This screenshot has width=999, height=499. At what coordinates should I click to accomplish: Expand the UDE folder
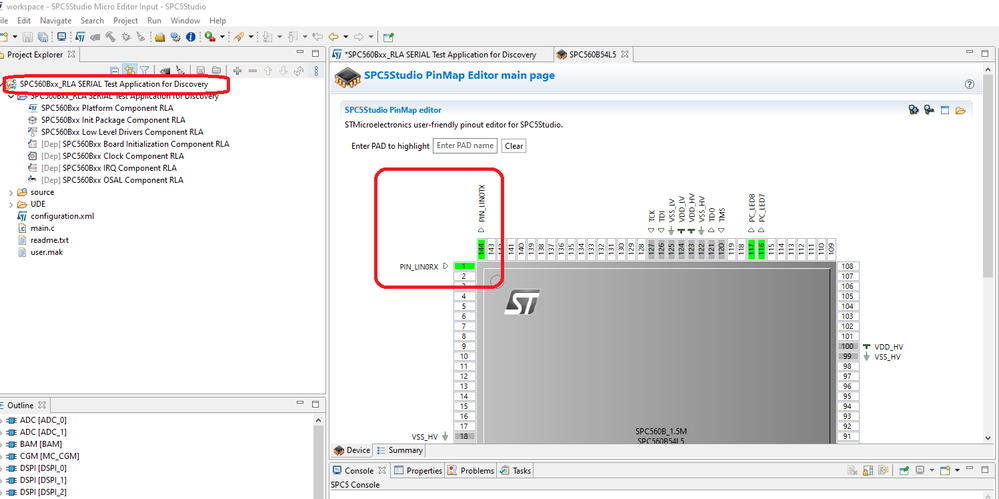11,204
